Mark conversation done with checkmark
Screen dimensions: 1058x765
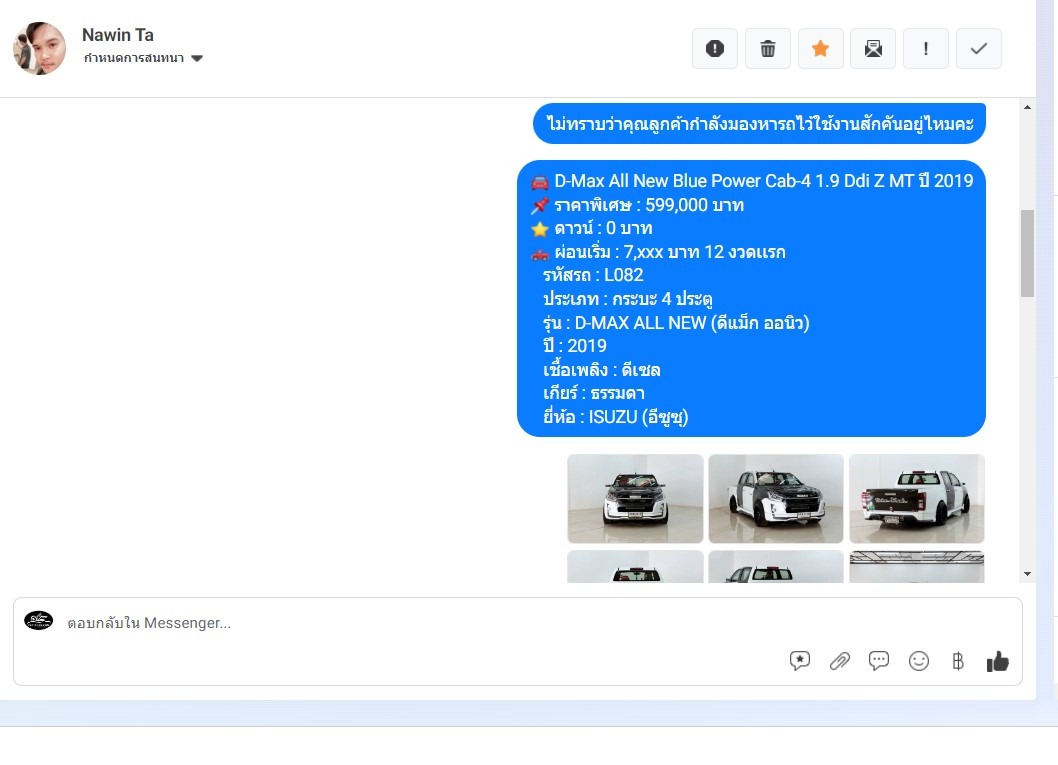pyautogui.click(x=978, y=49)
